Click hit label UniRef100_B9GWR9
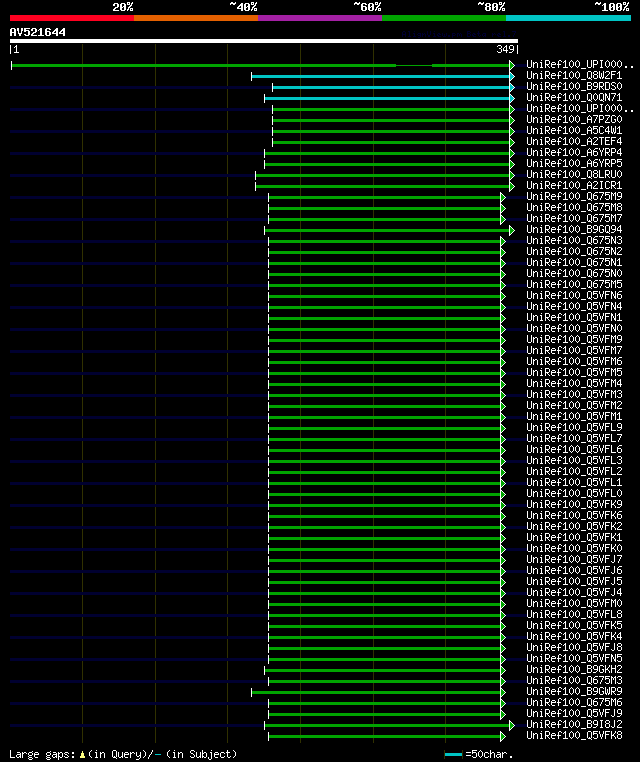 574,691
